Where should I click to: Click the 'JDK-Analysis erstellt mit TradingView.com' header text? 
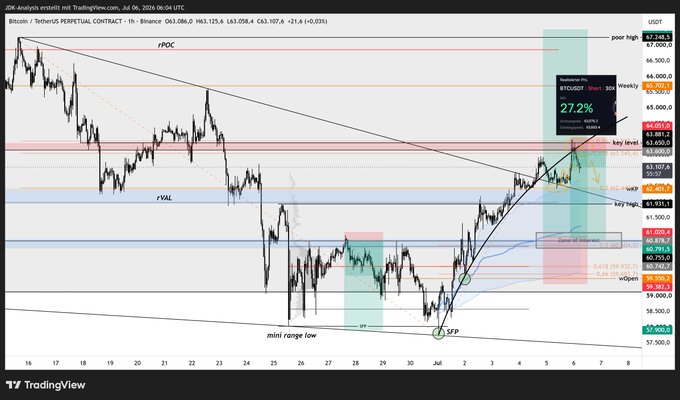click(x=61, y=8)
